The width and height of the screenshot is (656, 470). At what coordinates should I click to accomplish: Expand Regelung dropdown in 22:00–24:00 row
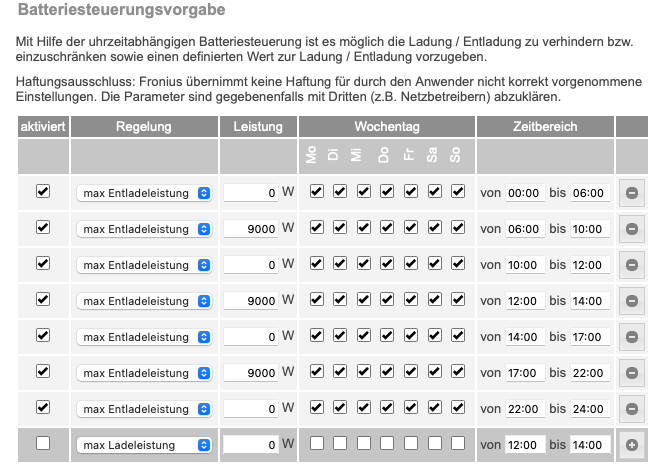tap(145, 409)
